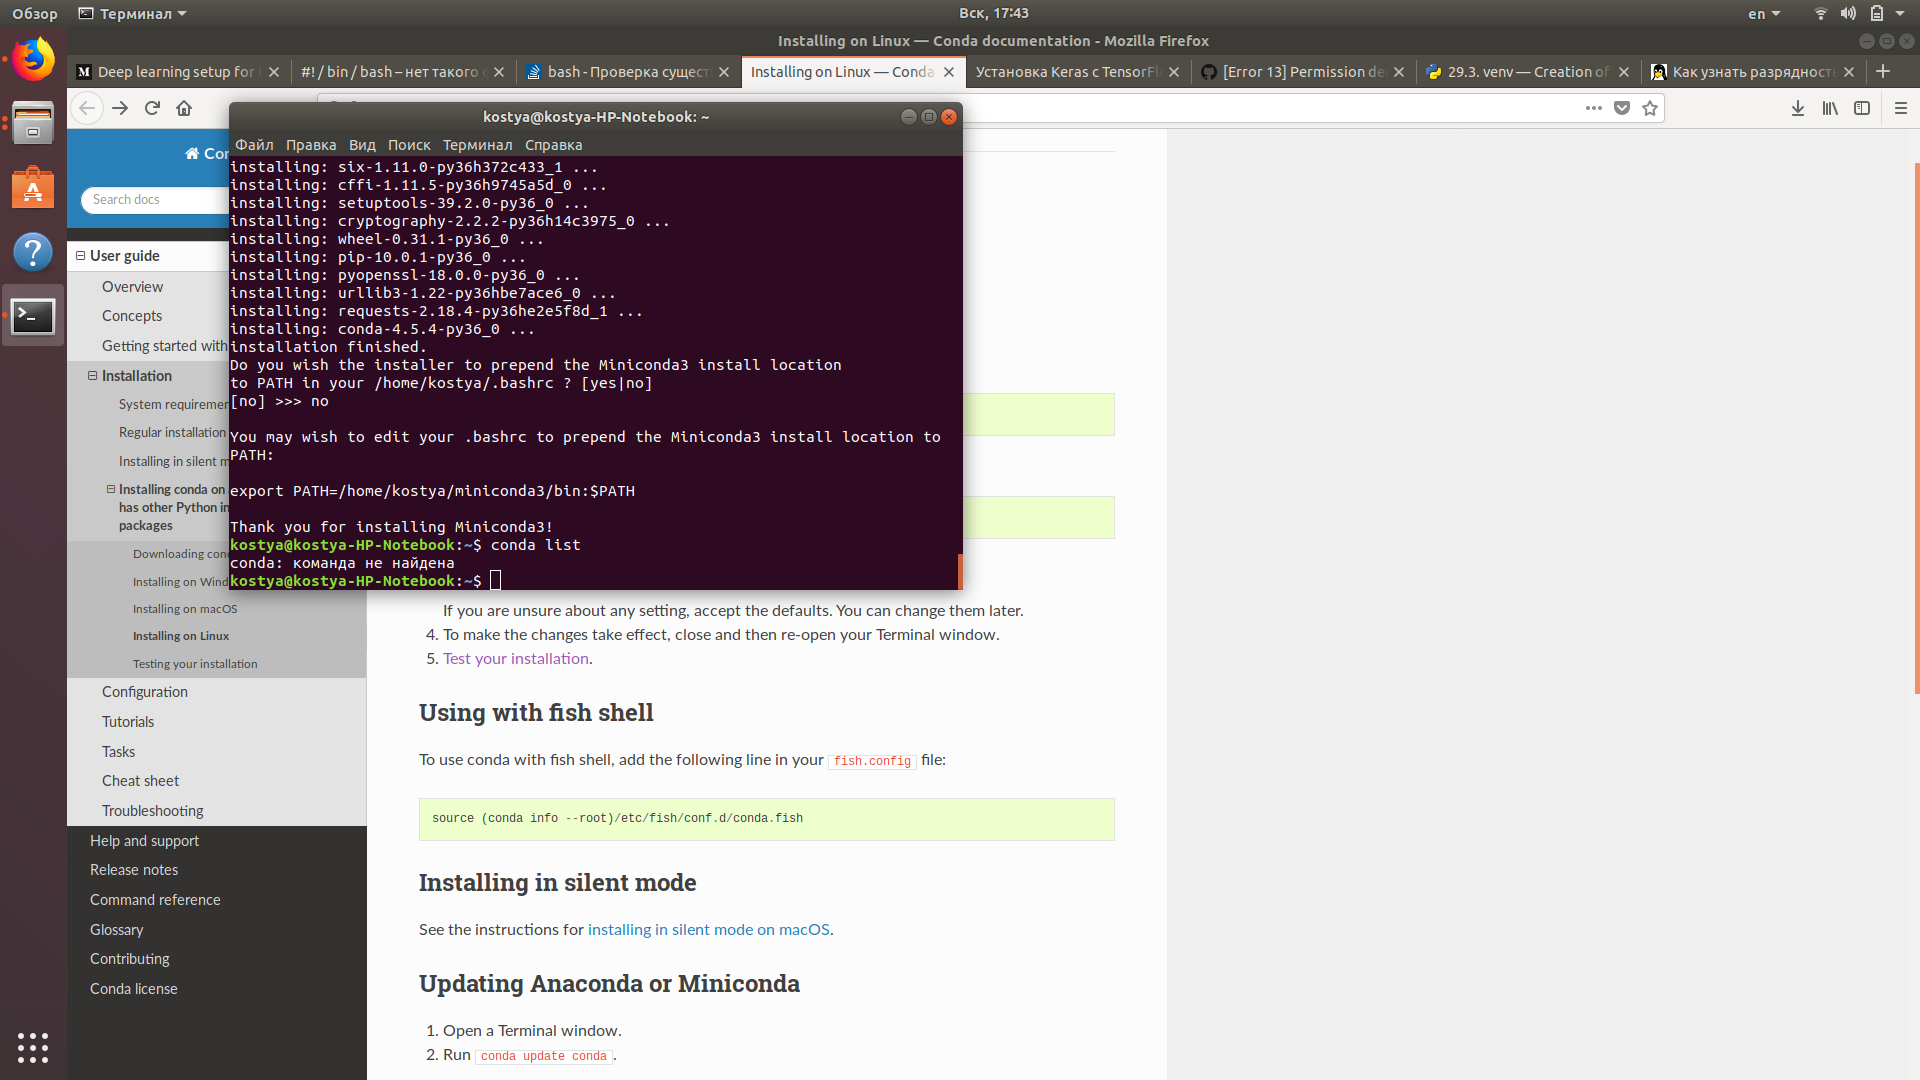This screenshot has width=1920, height=1080.
Task: Open the battery indicator in top bar
Action: point(1876,13)
